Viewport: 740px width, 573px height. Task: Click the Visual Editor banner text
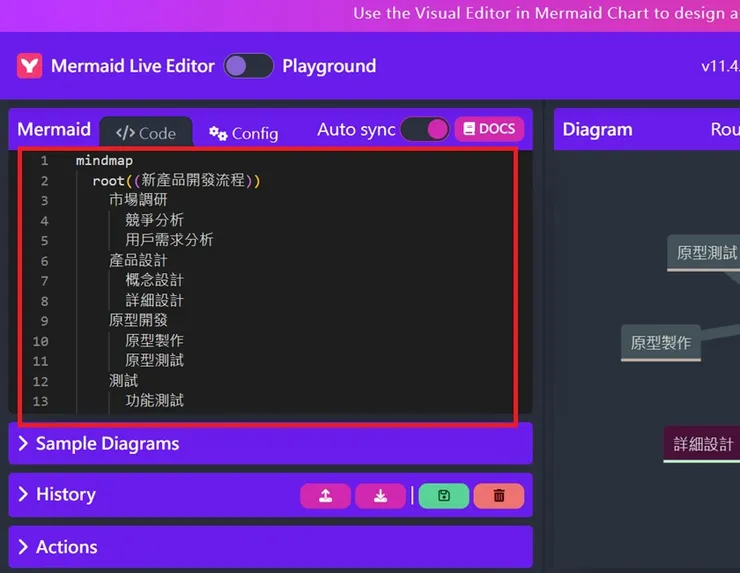[x=546, y=13]
